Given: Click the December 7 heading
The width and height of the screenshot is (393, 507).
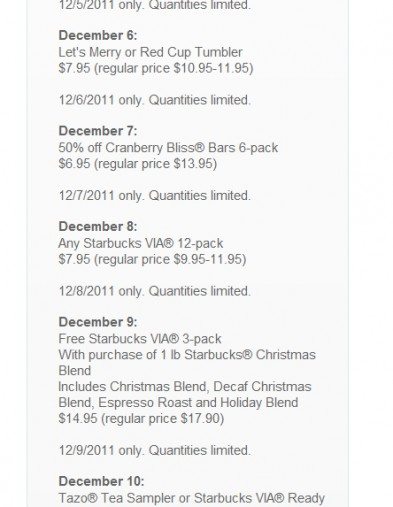Looking at the screenshot, I should (x=98, y=131).
